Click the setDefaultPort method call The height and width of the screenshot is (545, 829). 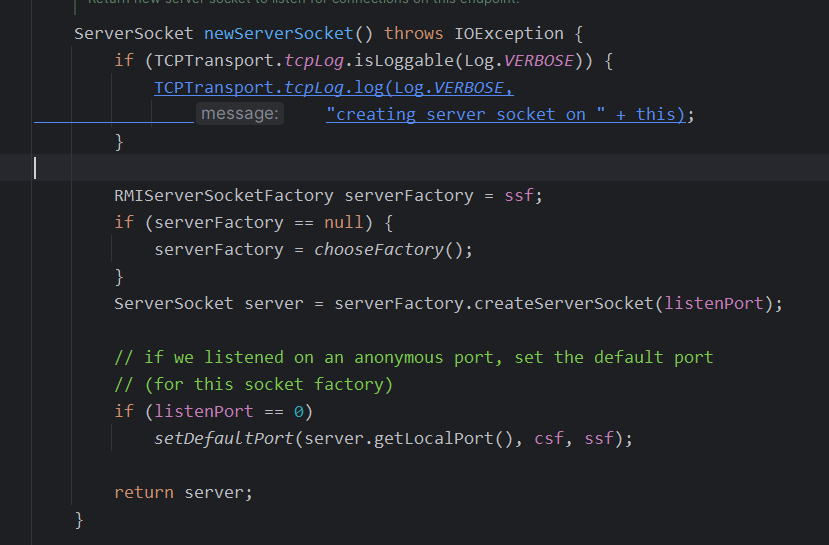(x=224, y=438)
